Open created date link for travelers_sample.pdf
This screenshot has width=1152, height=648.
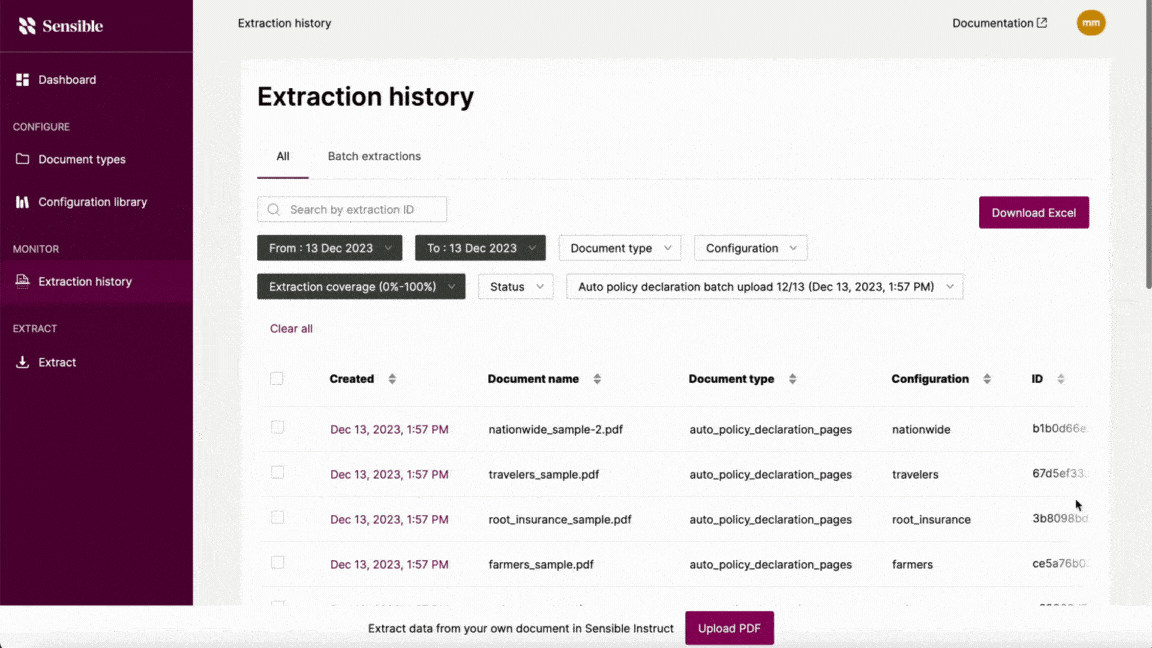[x=389, y=474]
